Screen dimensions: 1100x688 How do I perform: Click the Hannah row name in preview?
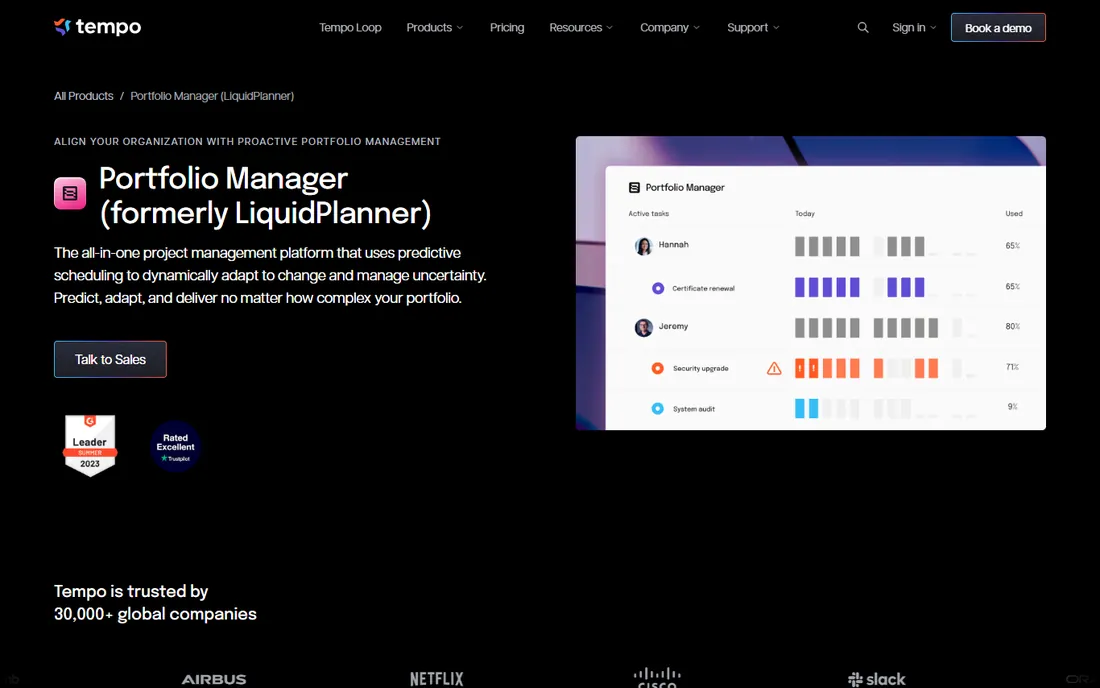click(673, 245)
